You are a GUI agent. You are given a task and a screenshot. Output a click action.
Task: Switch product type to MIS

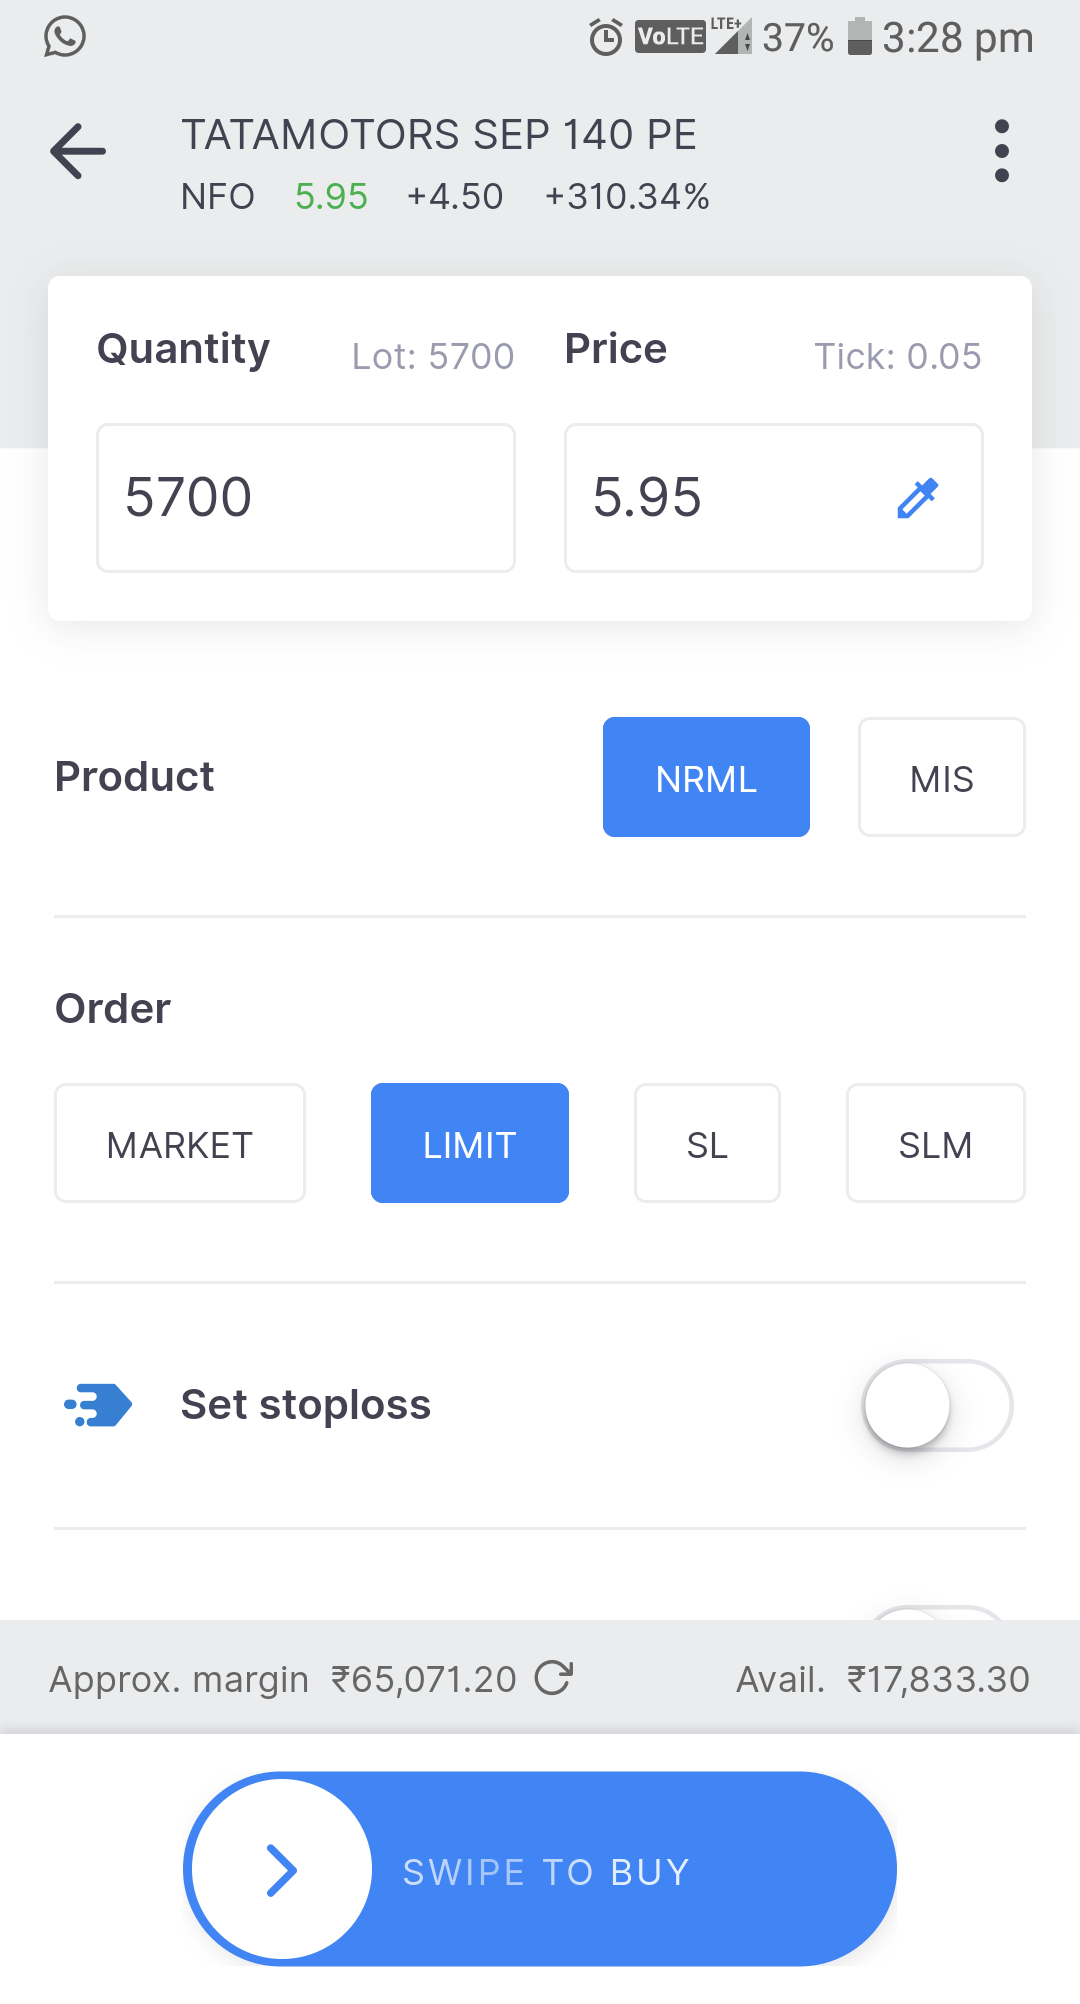pyautogui.click(x=941, y=777)
